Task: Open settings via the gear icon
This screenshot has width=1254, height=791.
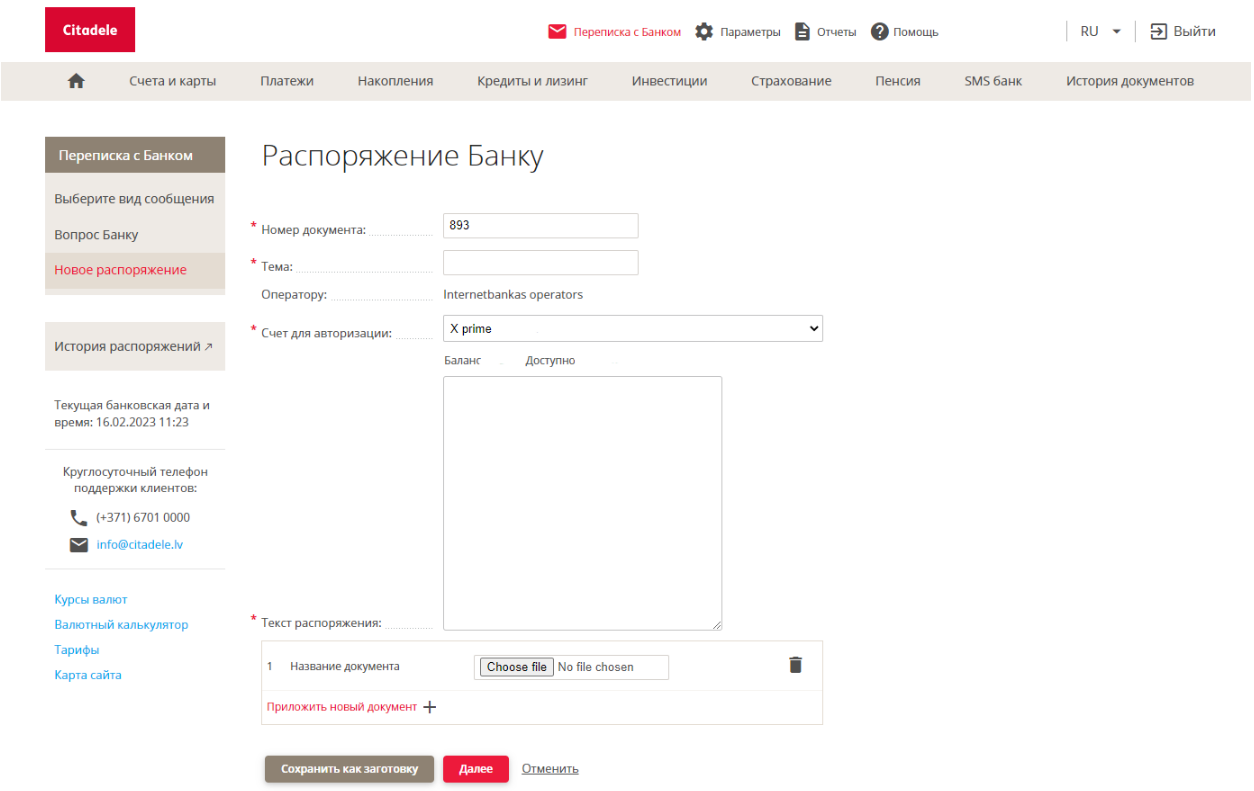Action: (704, 32)
